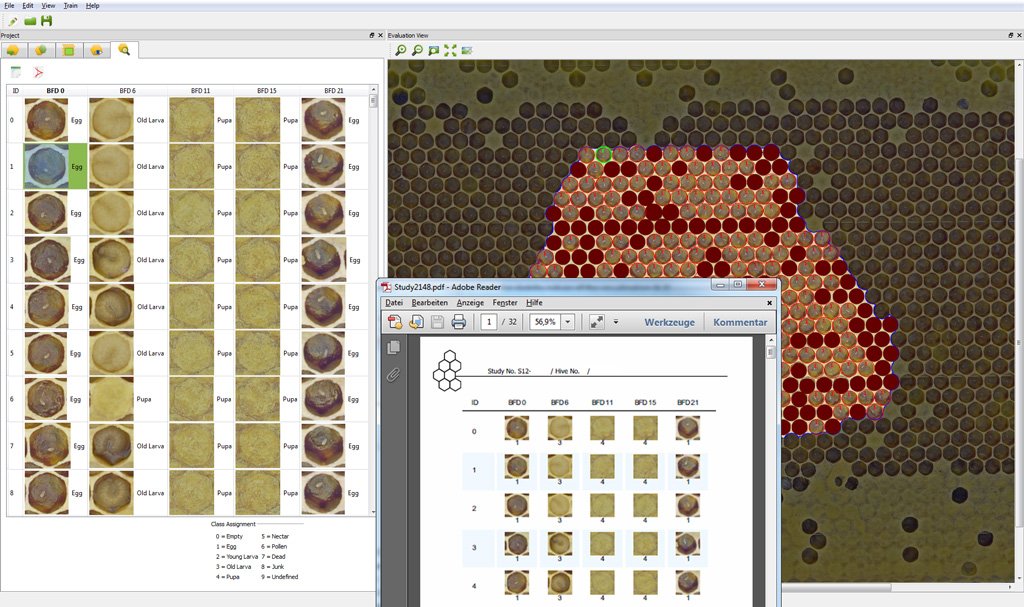Switch to the magnifier evaluation tab
The height and width of the screenshot is (607, 1024).
[124, 49]
